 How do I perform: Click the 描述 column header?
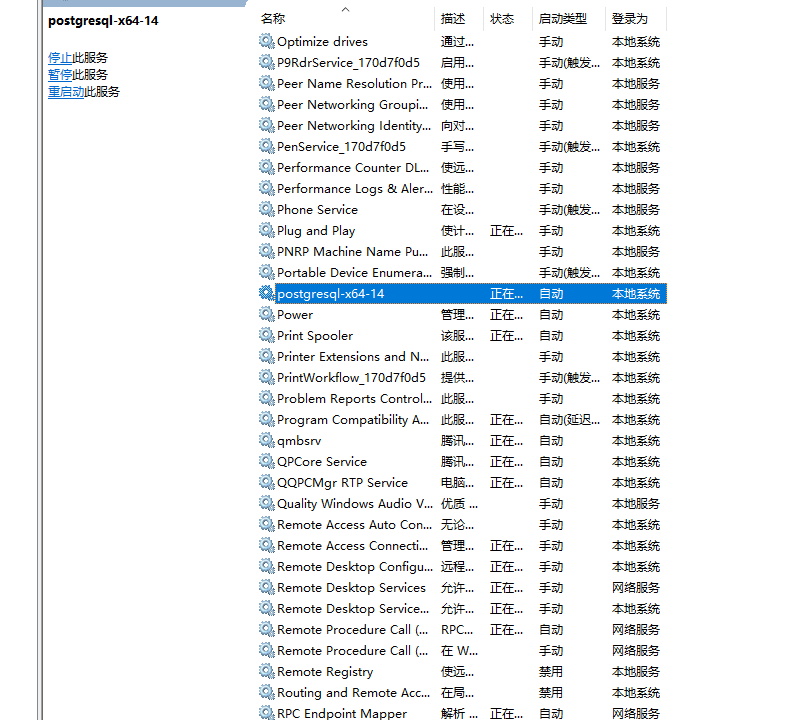453,19
